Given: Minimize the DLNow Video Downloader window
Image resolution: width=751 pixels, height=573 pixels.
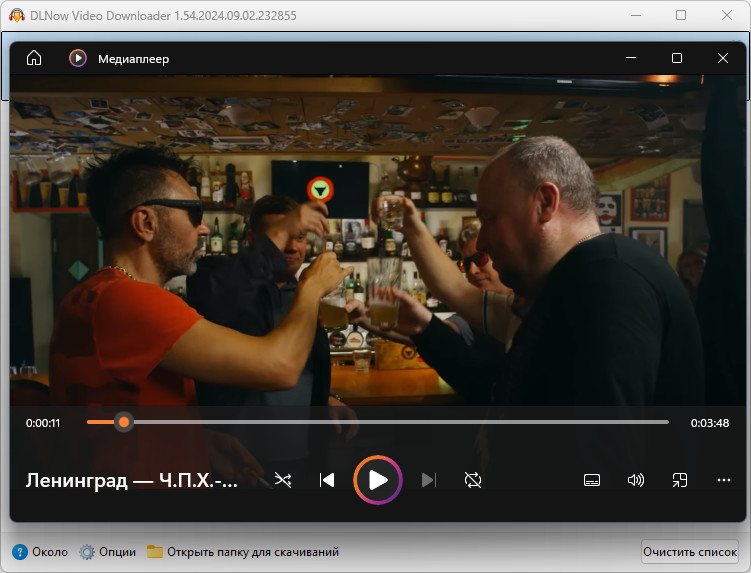Looking at the screenshot, I should (636, 15).
